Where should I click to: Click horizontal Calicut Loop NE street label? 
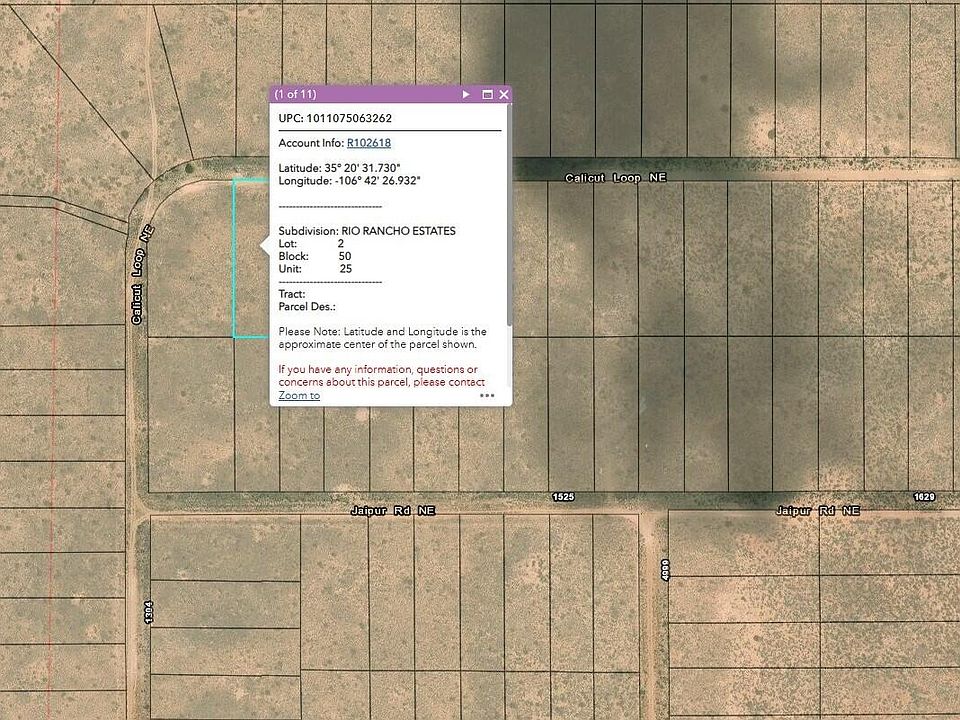pos(615,178)
